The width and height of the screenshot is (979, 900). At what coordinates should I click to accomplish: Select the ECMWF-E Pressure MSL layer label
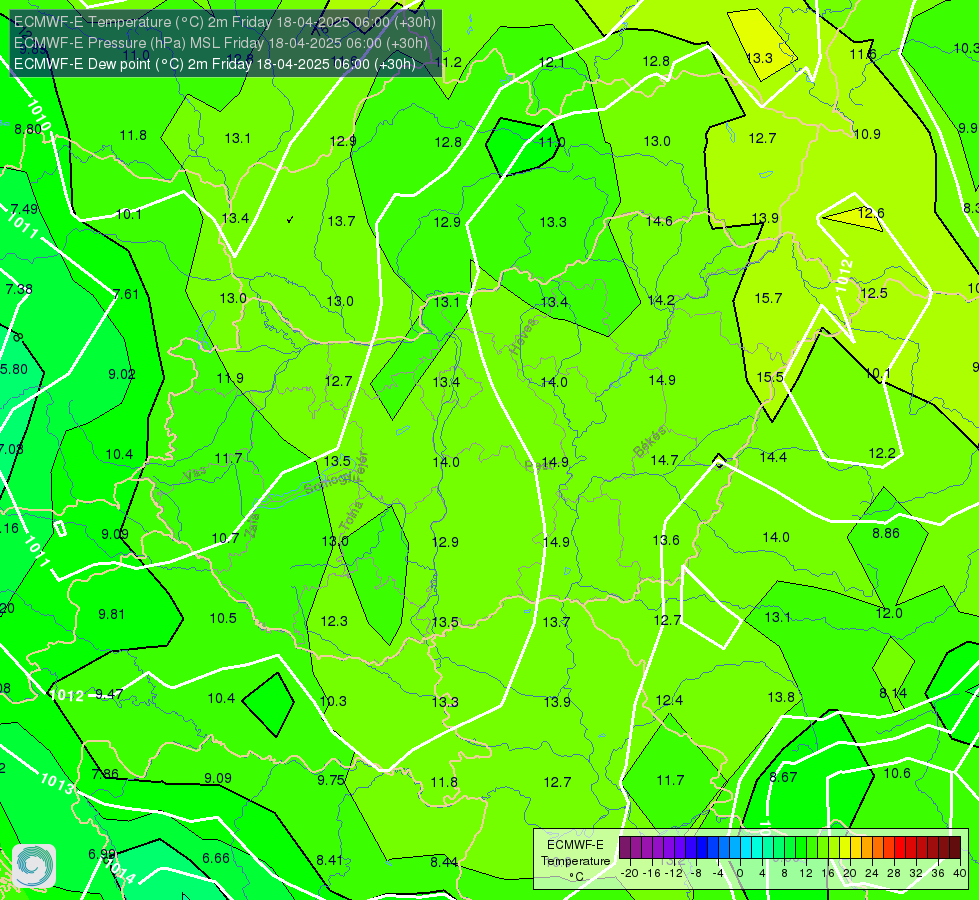click(x=221, y=43)
